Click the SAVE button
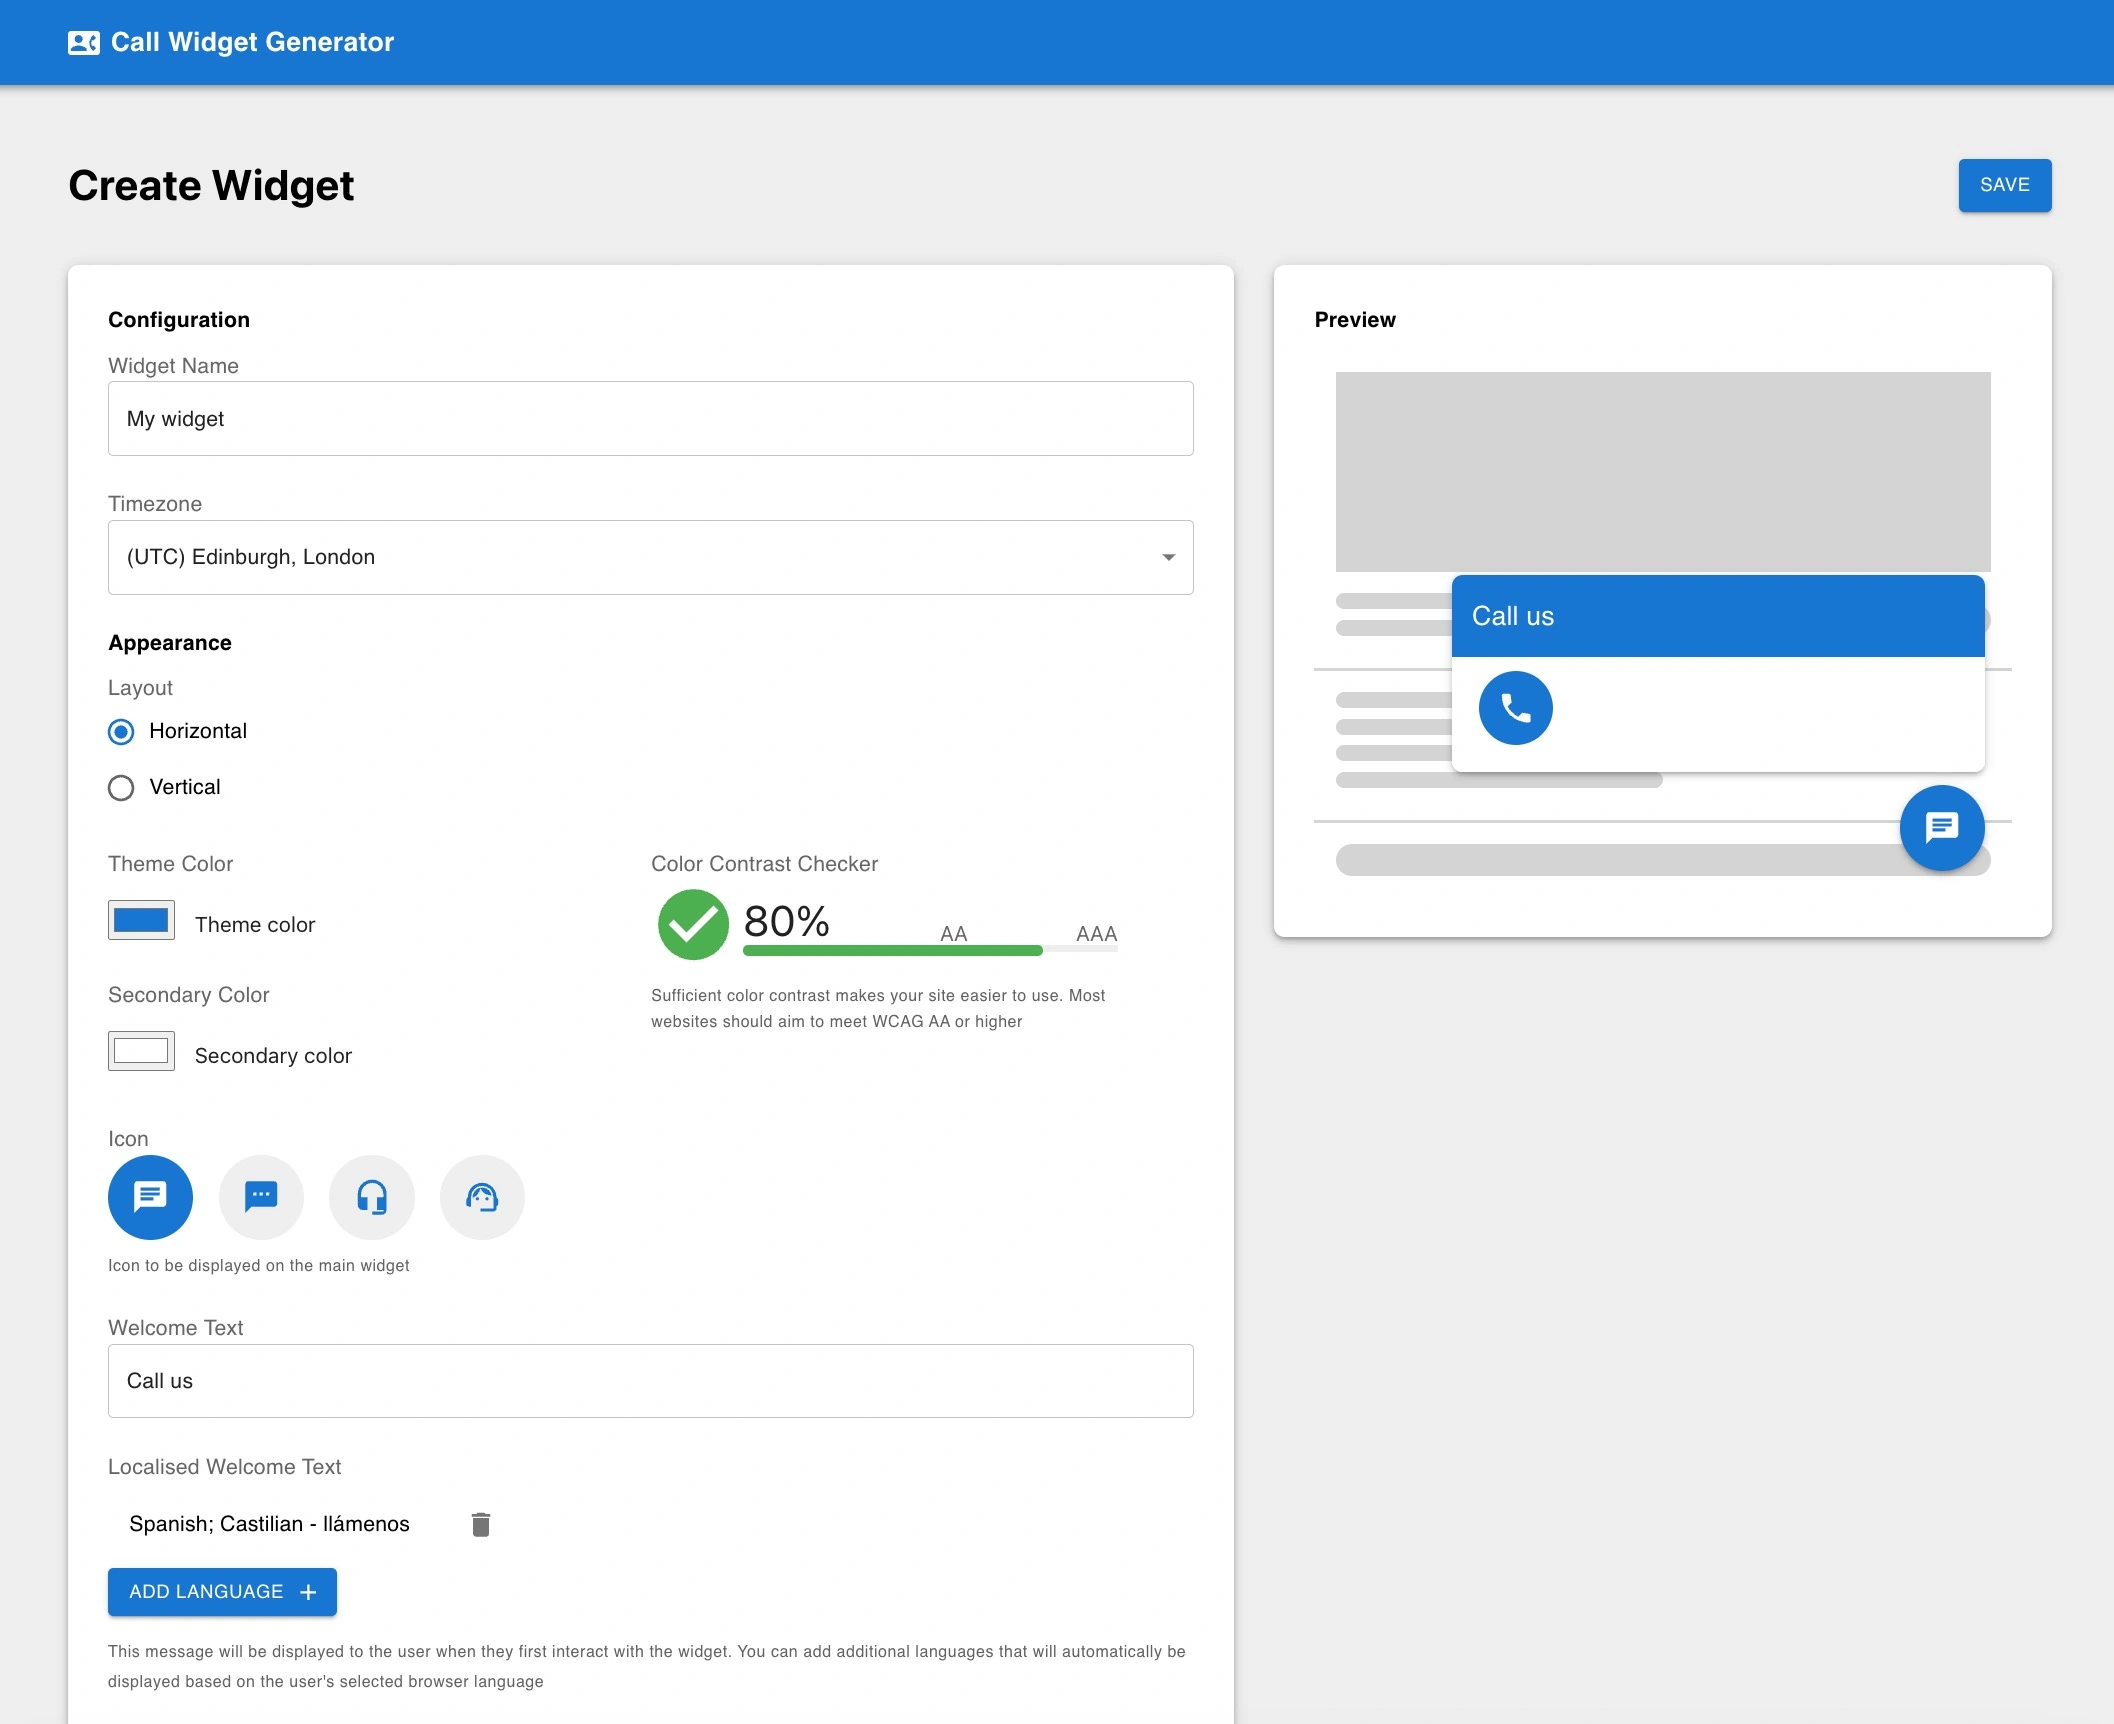 [x=2003, y=184]
